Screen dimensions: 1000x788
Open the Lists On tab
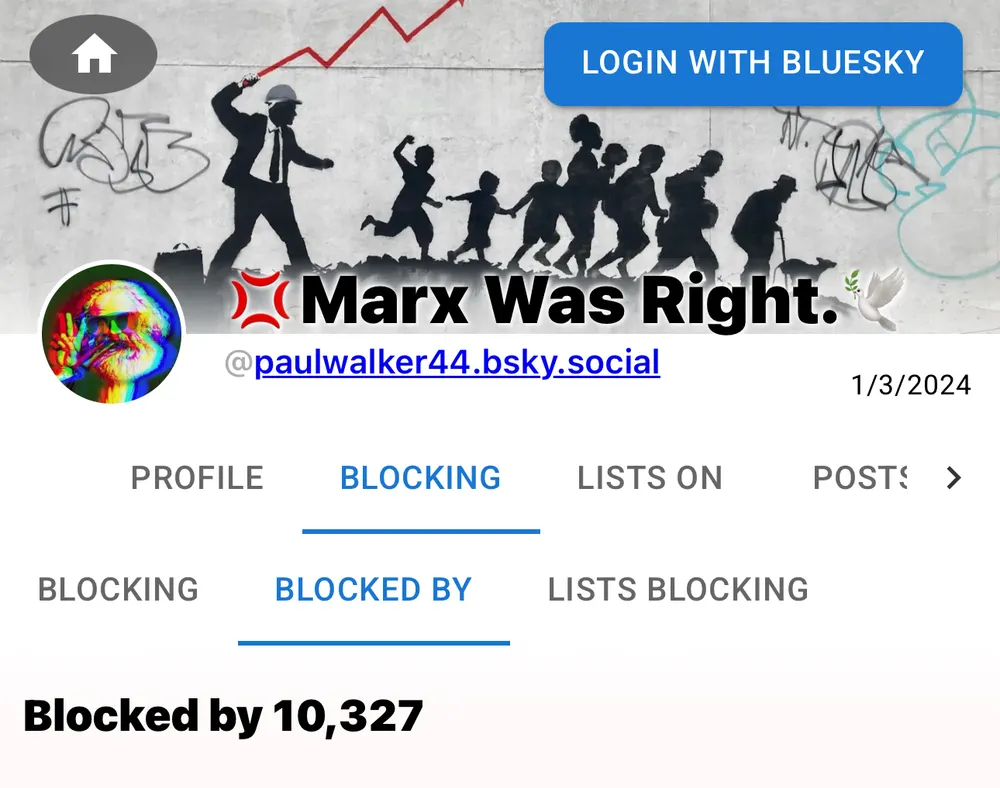pos(650,478)
